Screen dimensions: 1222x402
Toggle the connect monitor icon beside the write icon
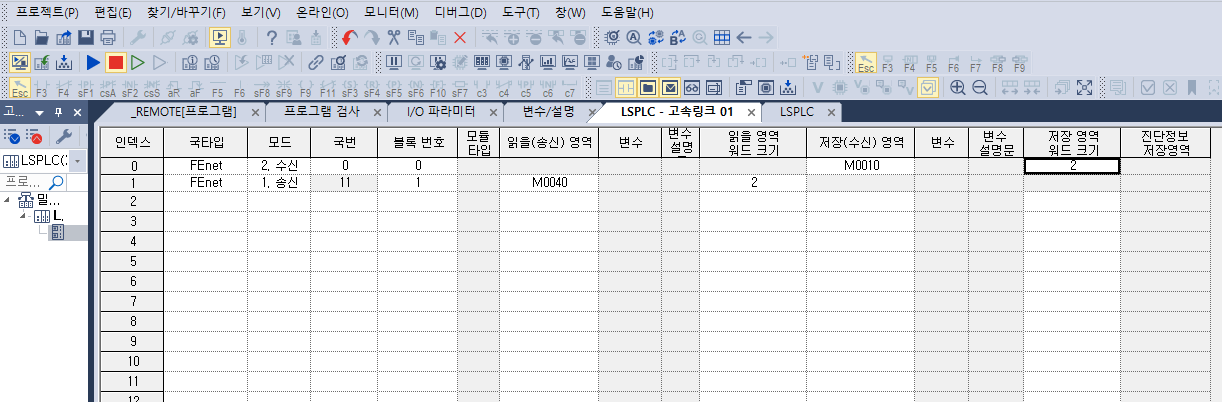[x=20, y=62]
